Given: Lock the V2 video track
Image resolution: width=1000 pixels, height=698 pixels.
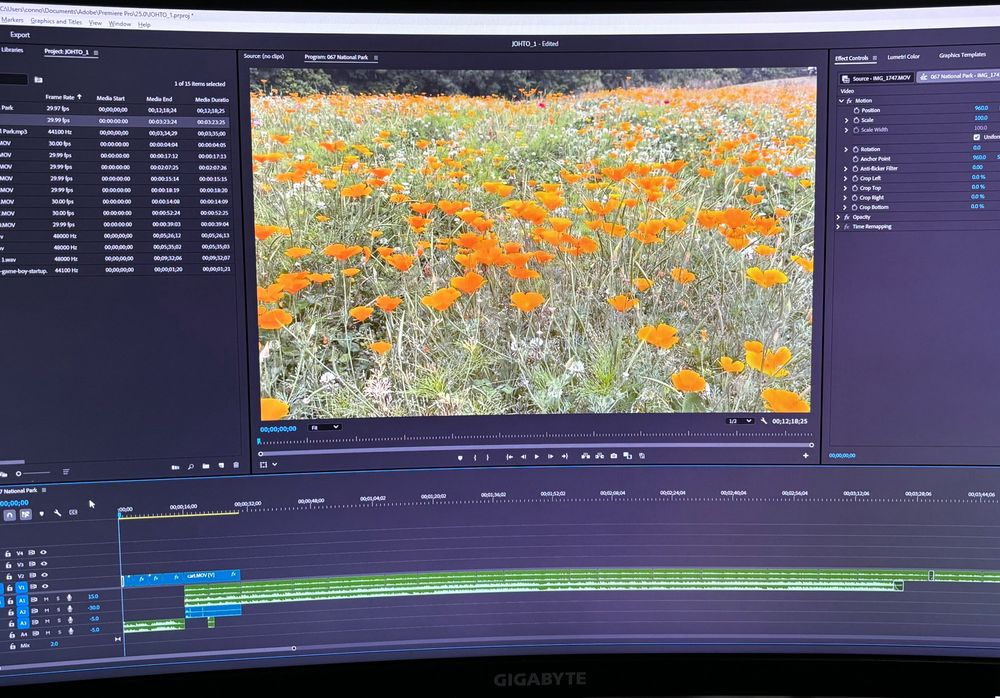Looking at the screenshot, I should tap(9, 574).
